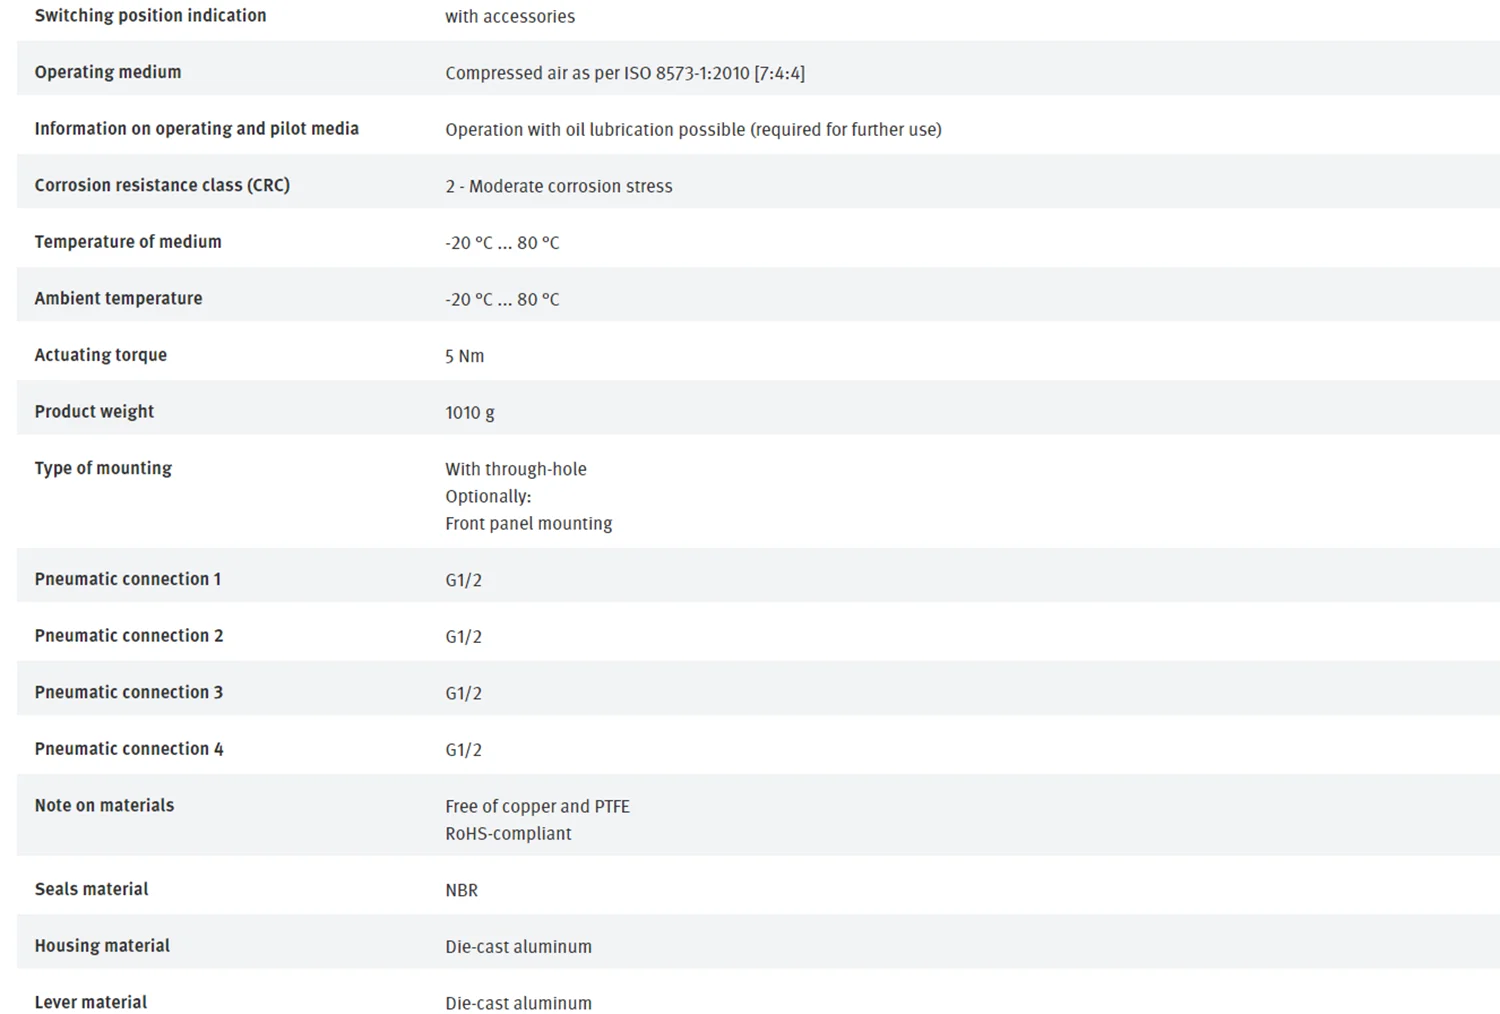Select the Lever material die-cast aluminum value
Viewport: 1500px width, 1014px height.
click(518, 1003)
